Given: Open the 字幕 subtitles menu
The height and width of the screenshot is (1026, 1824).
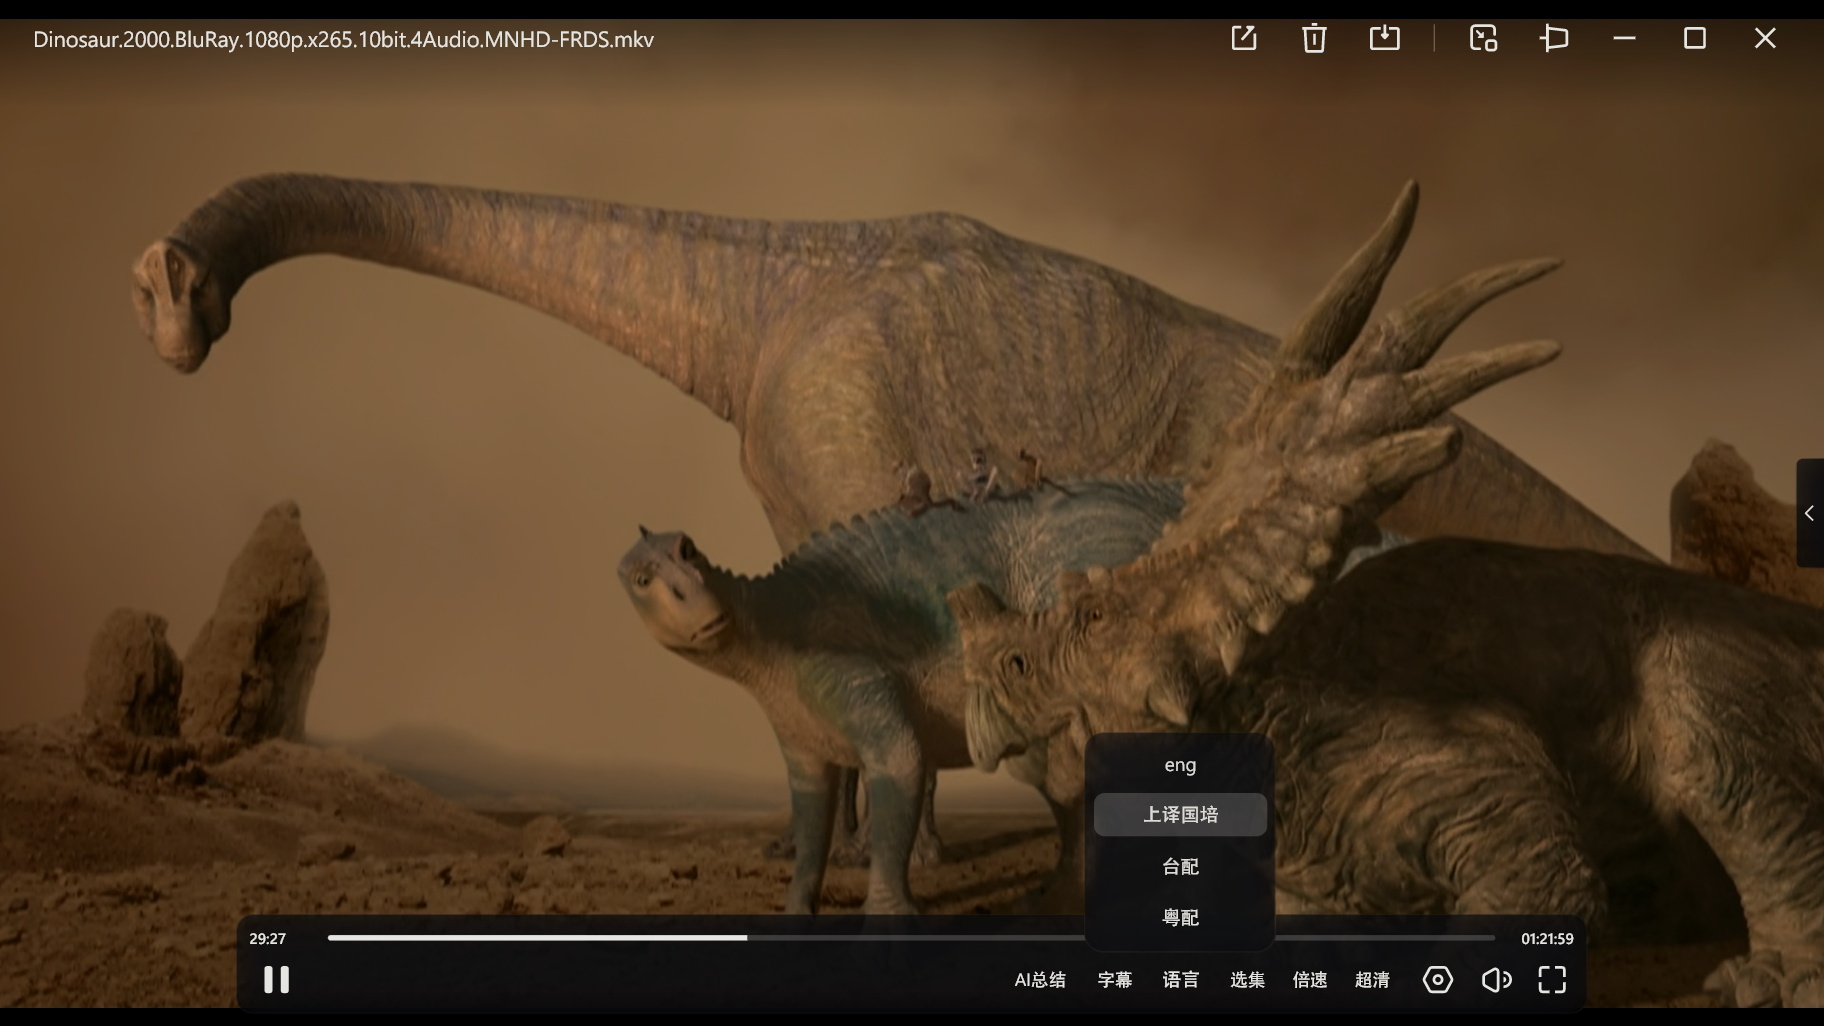Looking at the screenshot, I should click(x=1114, y=980).
